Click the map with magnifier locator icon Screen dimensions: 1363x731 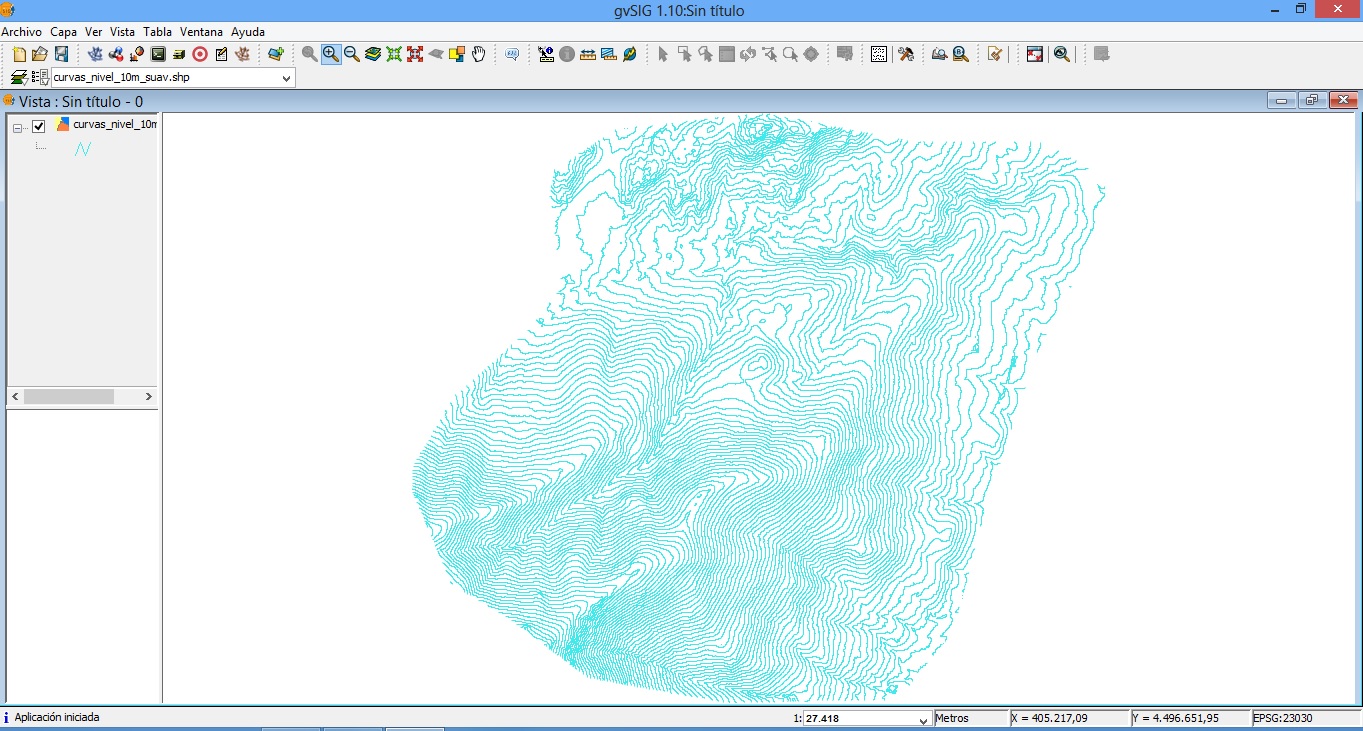(x=940, y=54)
